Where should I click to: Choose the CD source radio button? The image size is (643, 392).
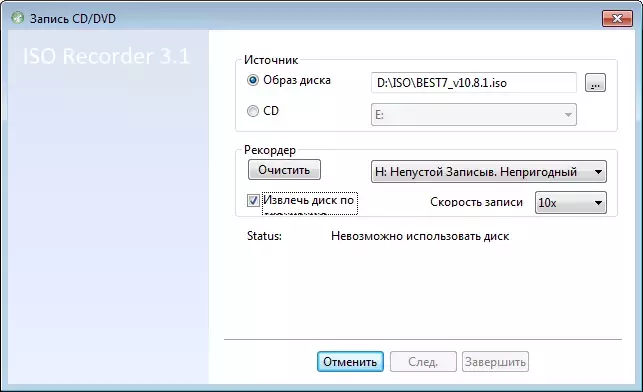tap(253, 111)
